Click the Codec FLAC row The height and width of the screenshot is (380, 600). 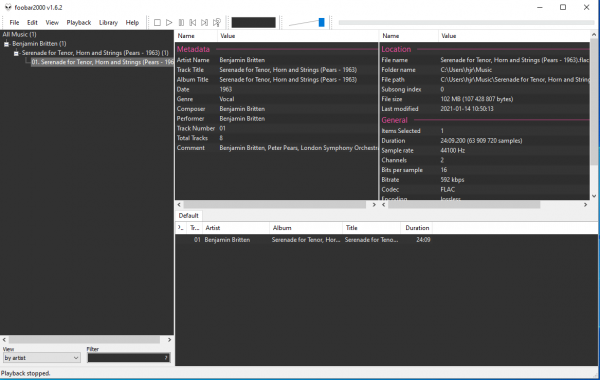[485, 189]
